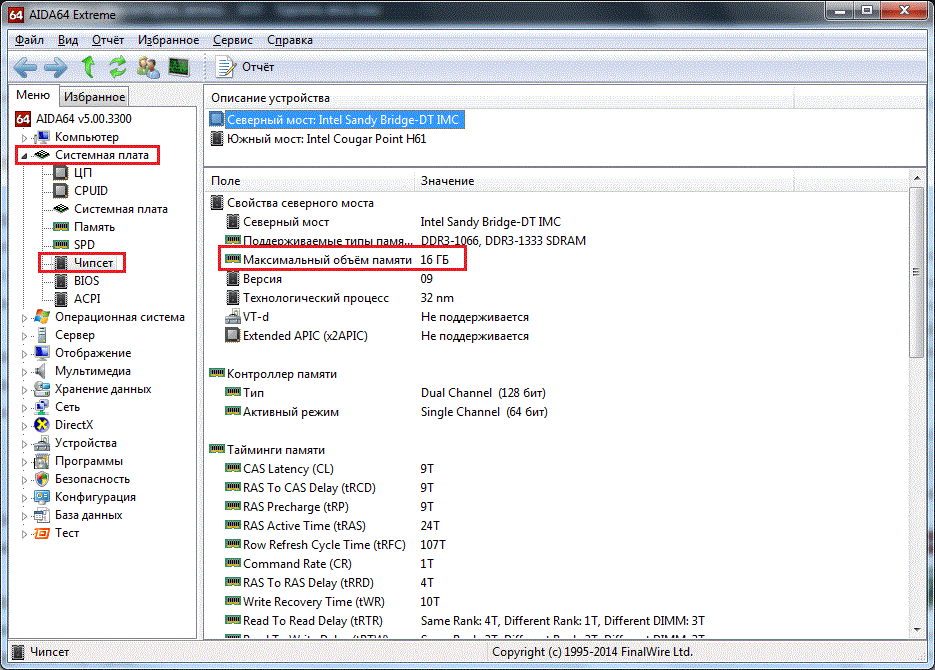Expand the Сервер tree node
The height and width of the screenshot is (670, 935).
pyautogui.click(x=24, y=336)
